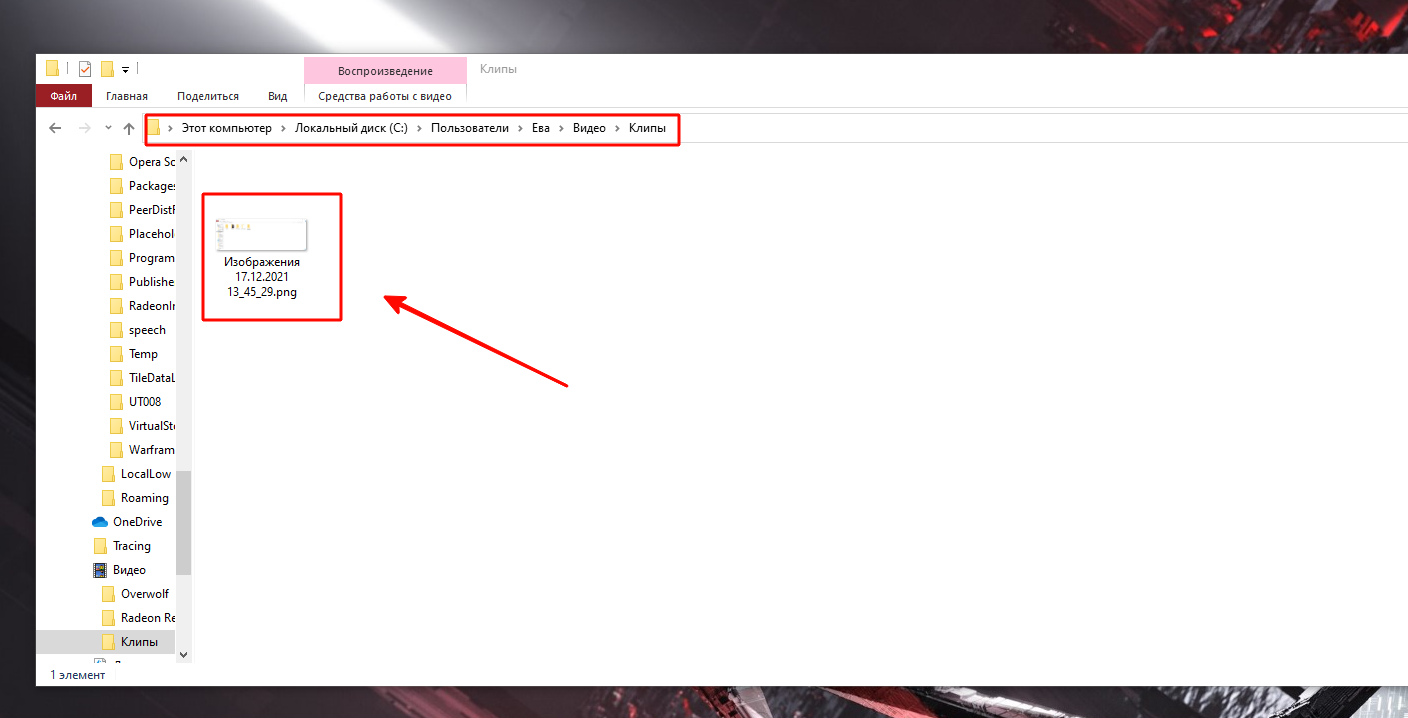This screenshot has height=718, width=1408.
Task: Click Локальный диск (C:) in the address path
Action: tap(351, 128)
